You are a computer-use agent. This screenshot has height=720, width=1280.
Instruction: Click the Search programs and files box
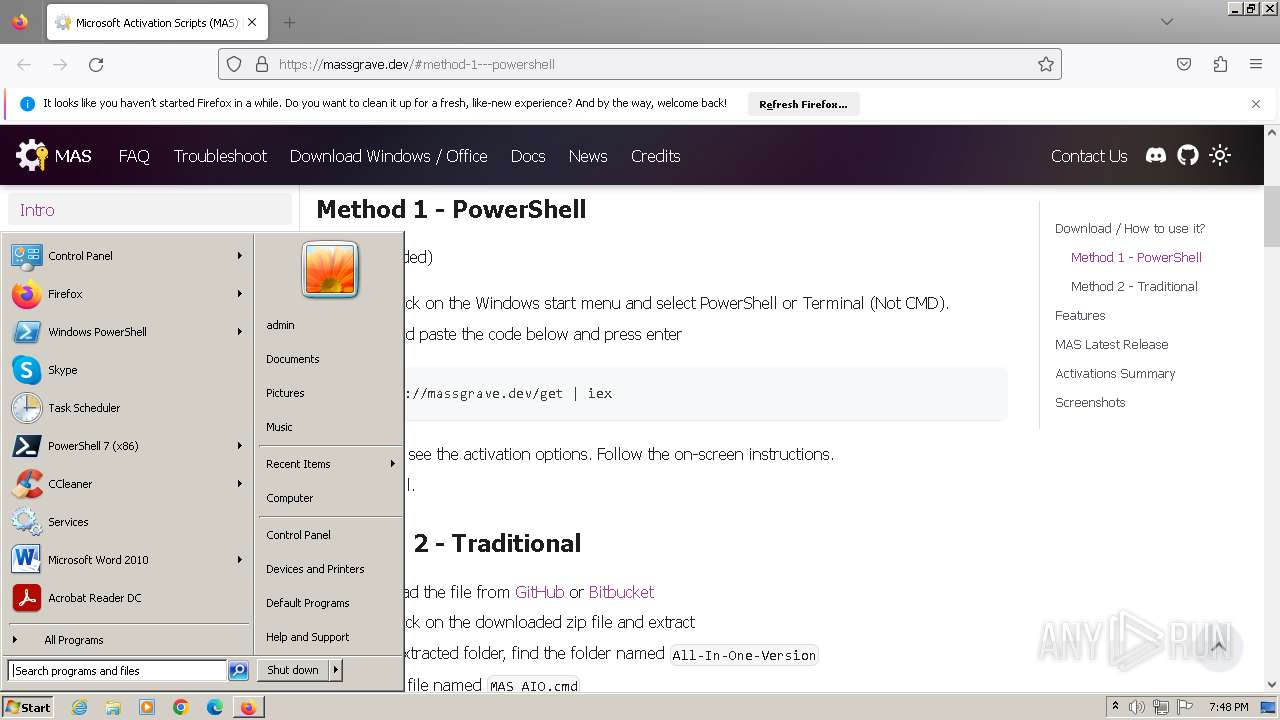pyautogui.click(x=117, y=671)
